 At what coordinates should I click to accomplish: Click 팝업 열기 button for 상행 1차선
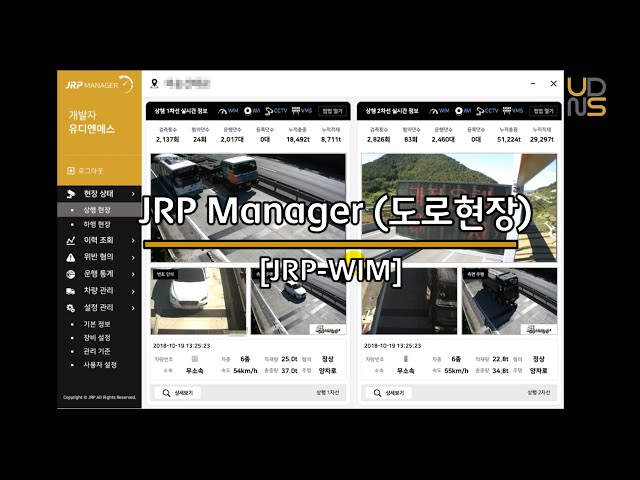click(x=333, y=111)
